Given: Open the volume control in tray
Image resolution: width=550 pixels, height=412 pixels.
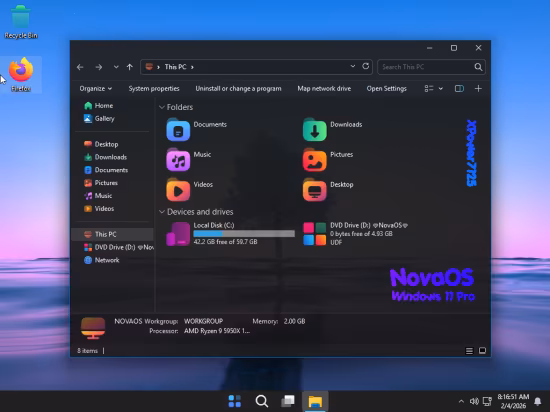Looking at the screenshot, I should coord(474,401).
